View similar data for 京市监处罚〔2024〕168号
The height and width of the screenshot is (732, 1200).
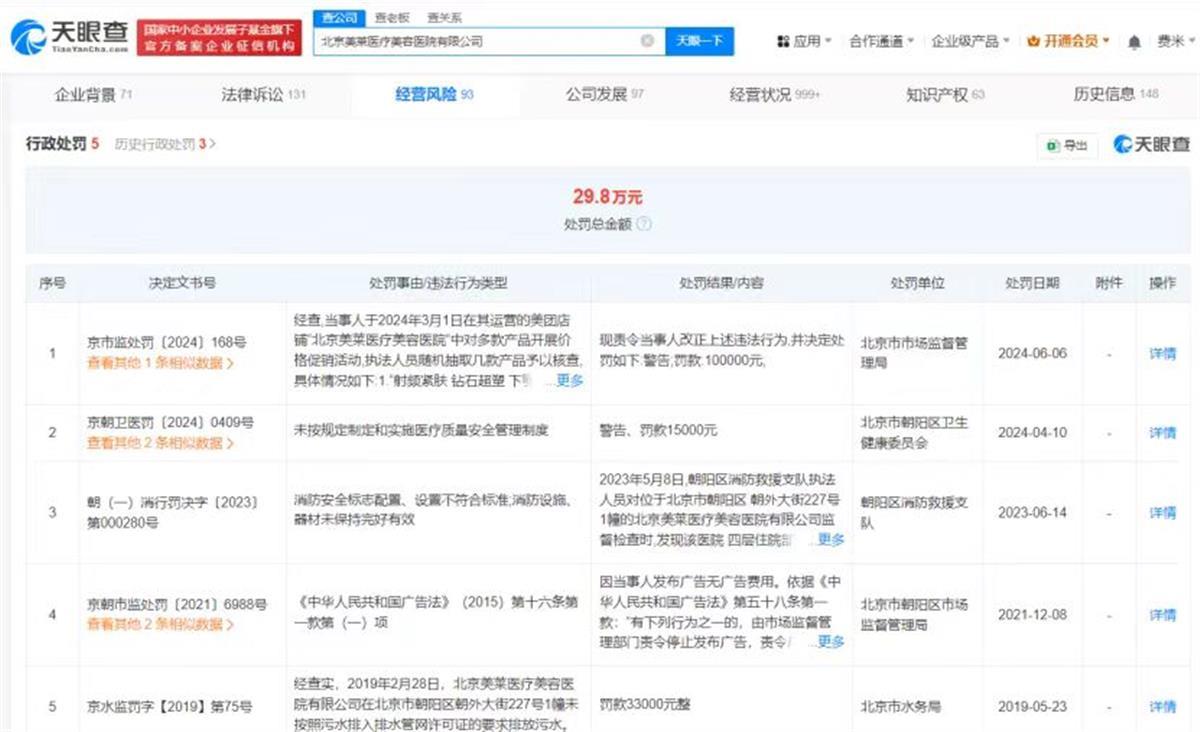point(160,363)
